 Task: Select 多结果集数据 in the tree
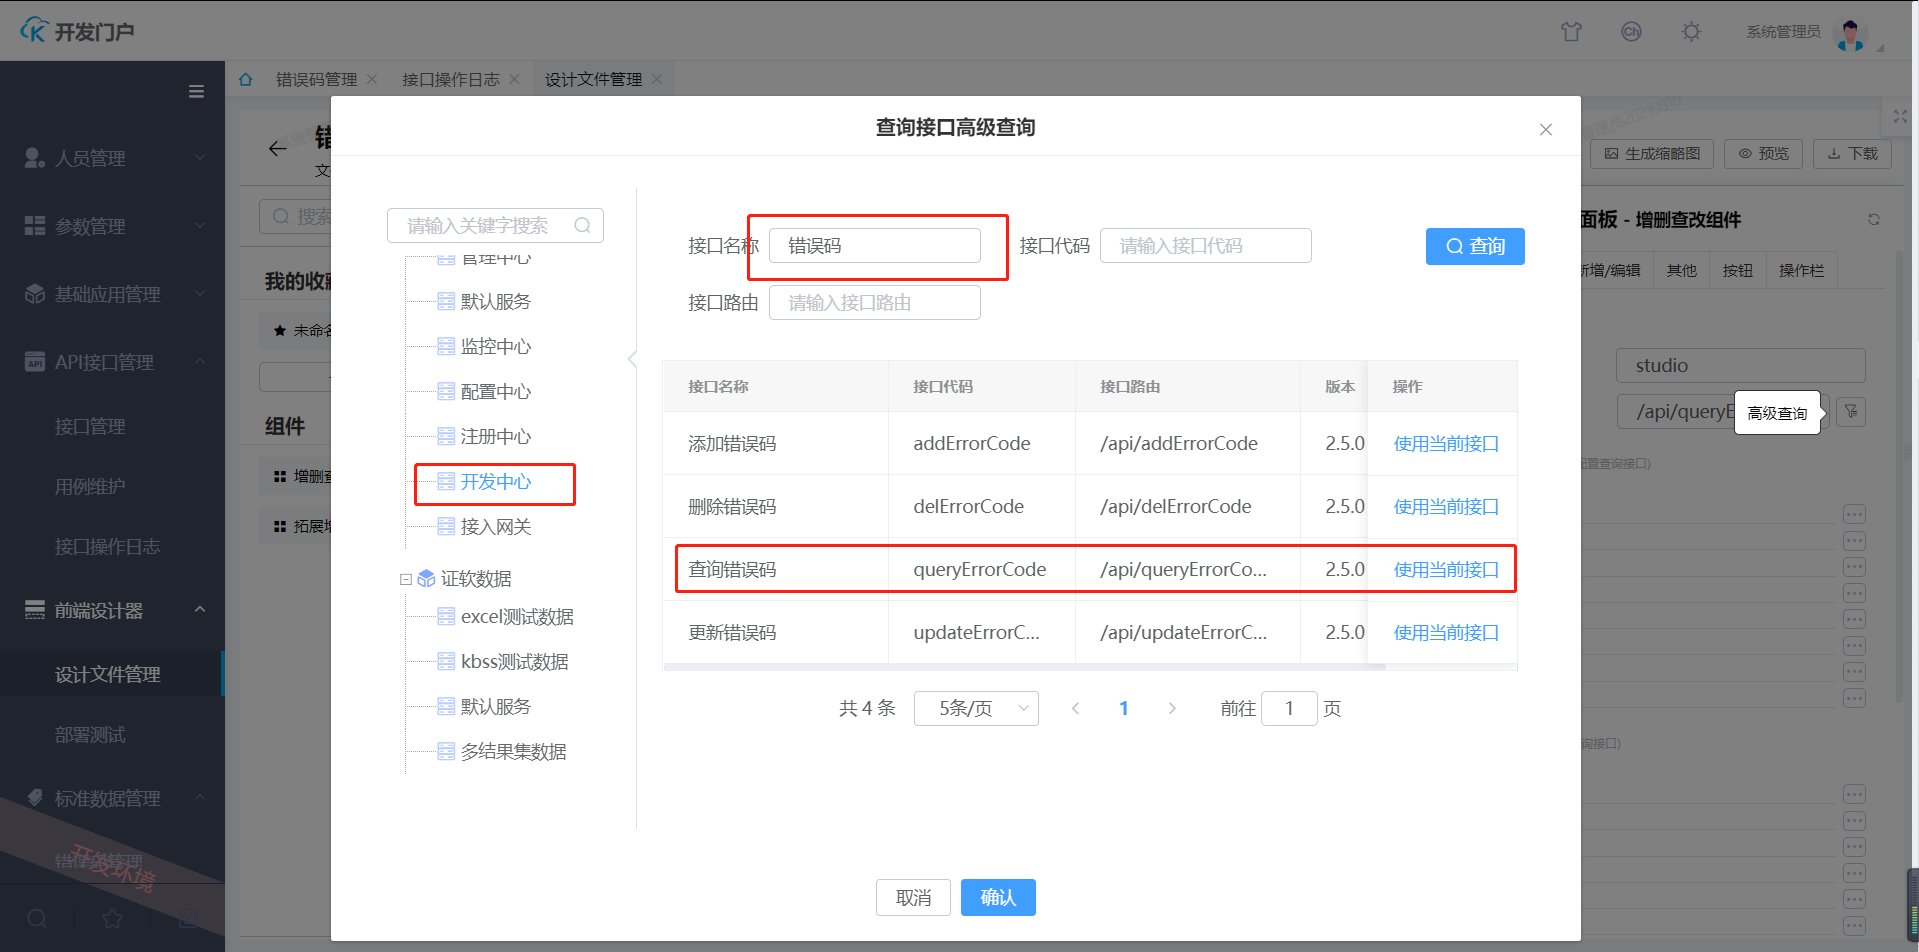coord(513,752)
